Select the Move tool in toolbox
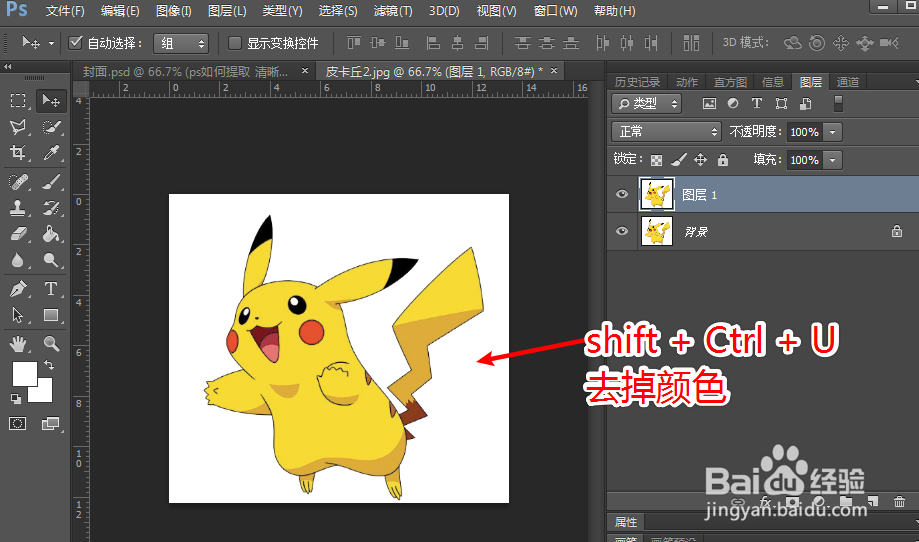919x542 pixels. coord(51,101)
